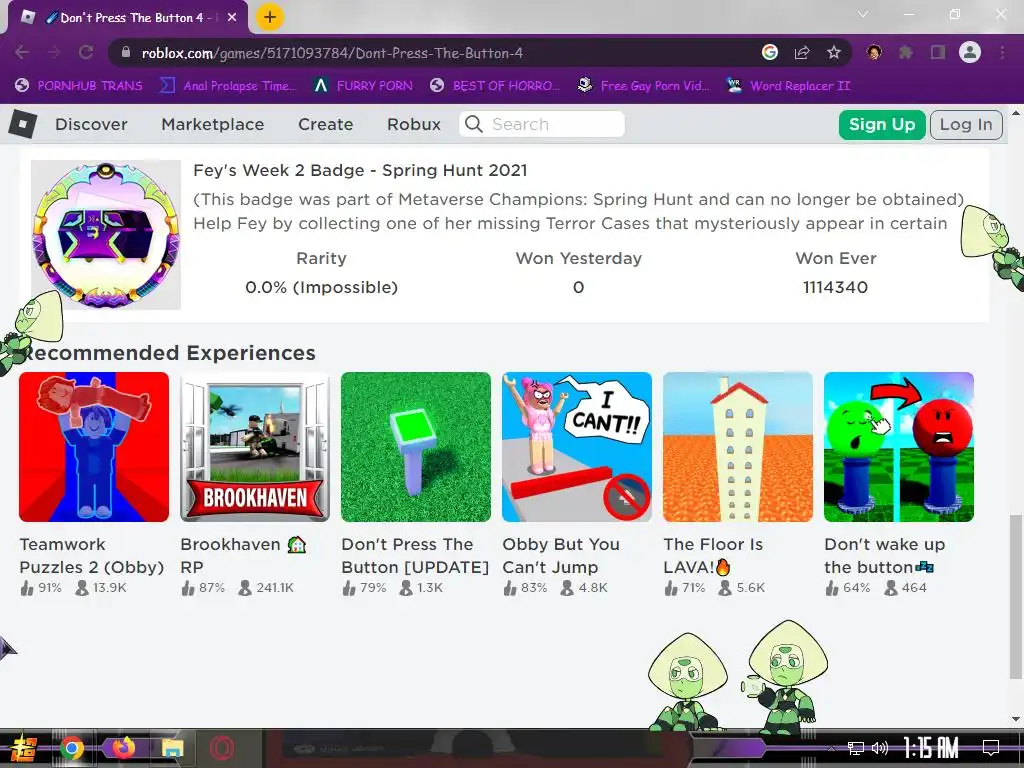Screen dimensions: 1024x768
Task: Open Fey's Week 2 Badge title link
Action: tap(360, 170)
